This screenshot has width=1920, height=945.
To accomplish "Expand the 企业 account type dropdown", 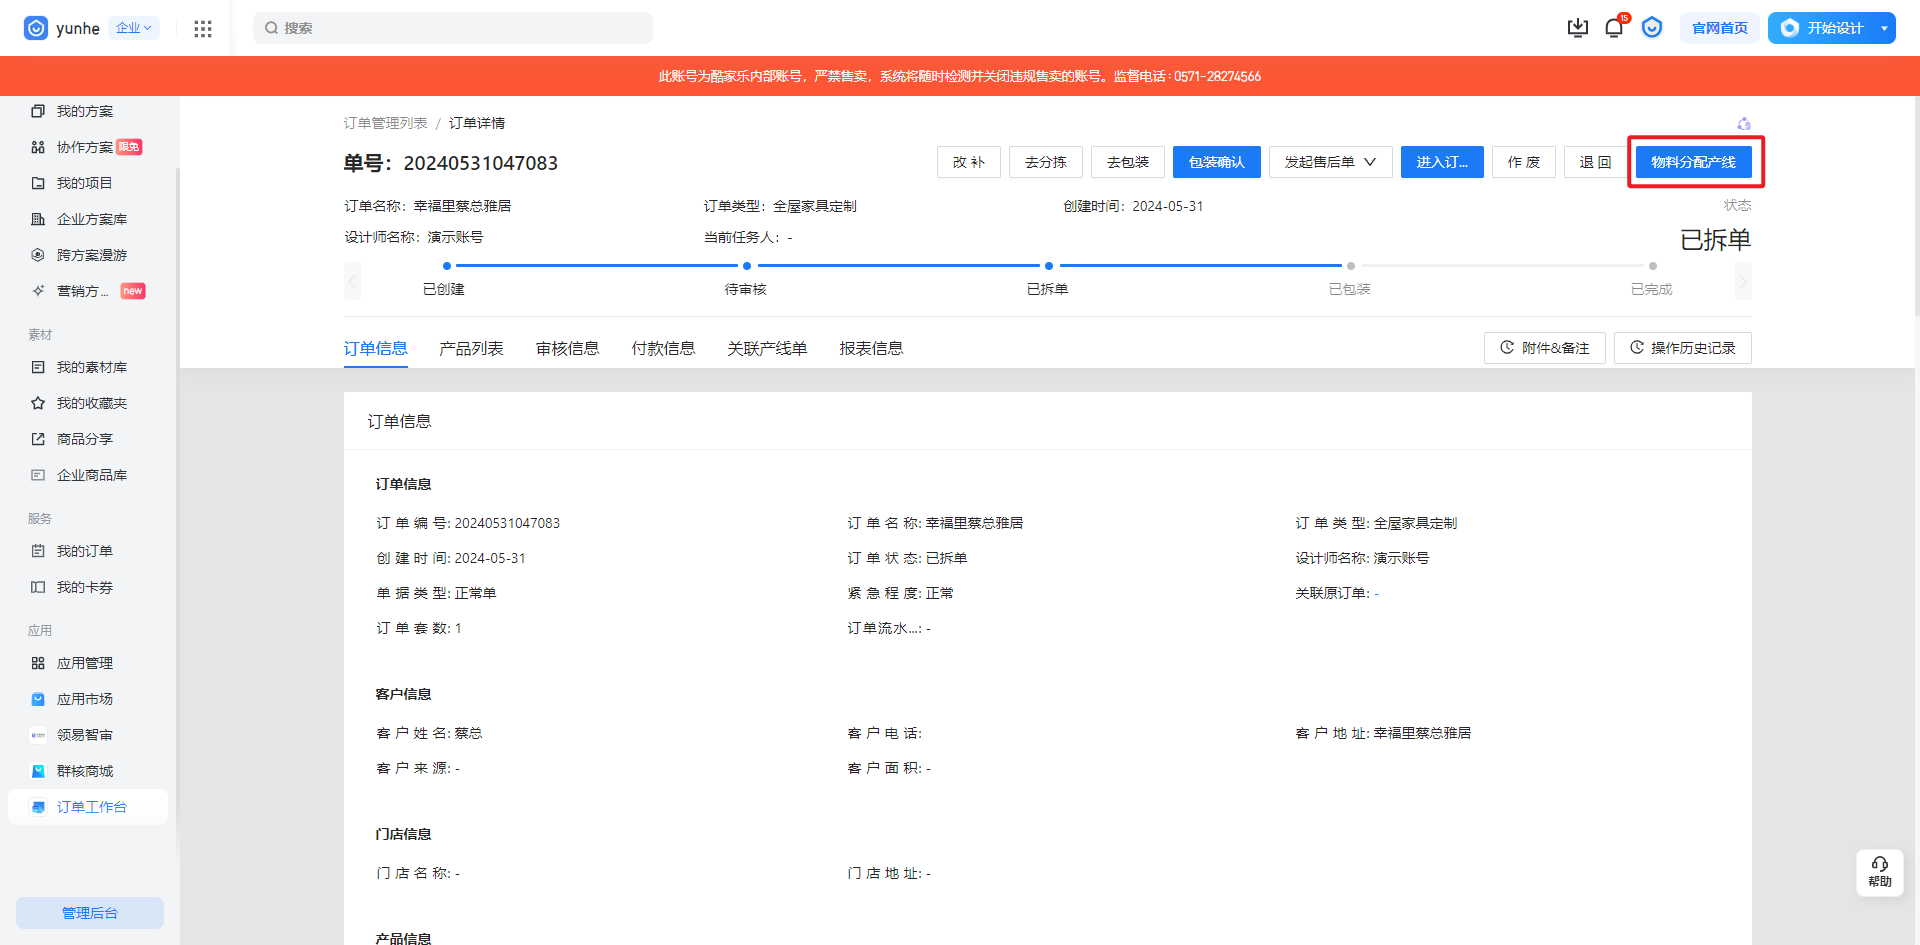I will pyautogui.click(x=133, y=28).
